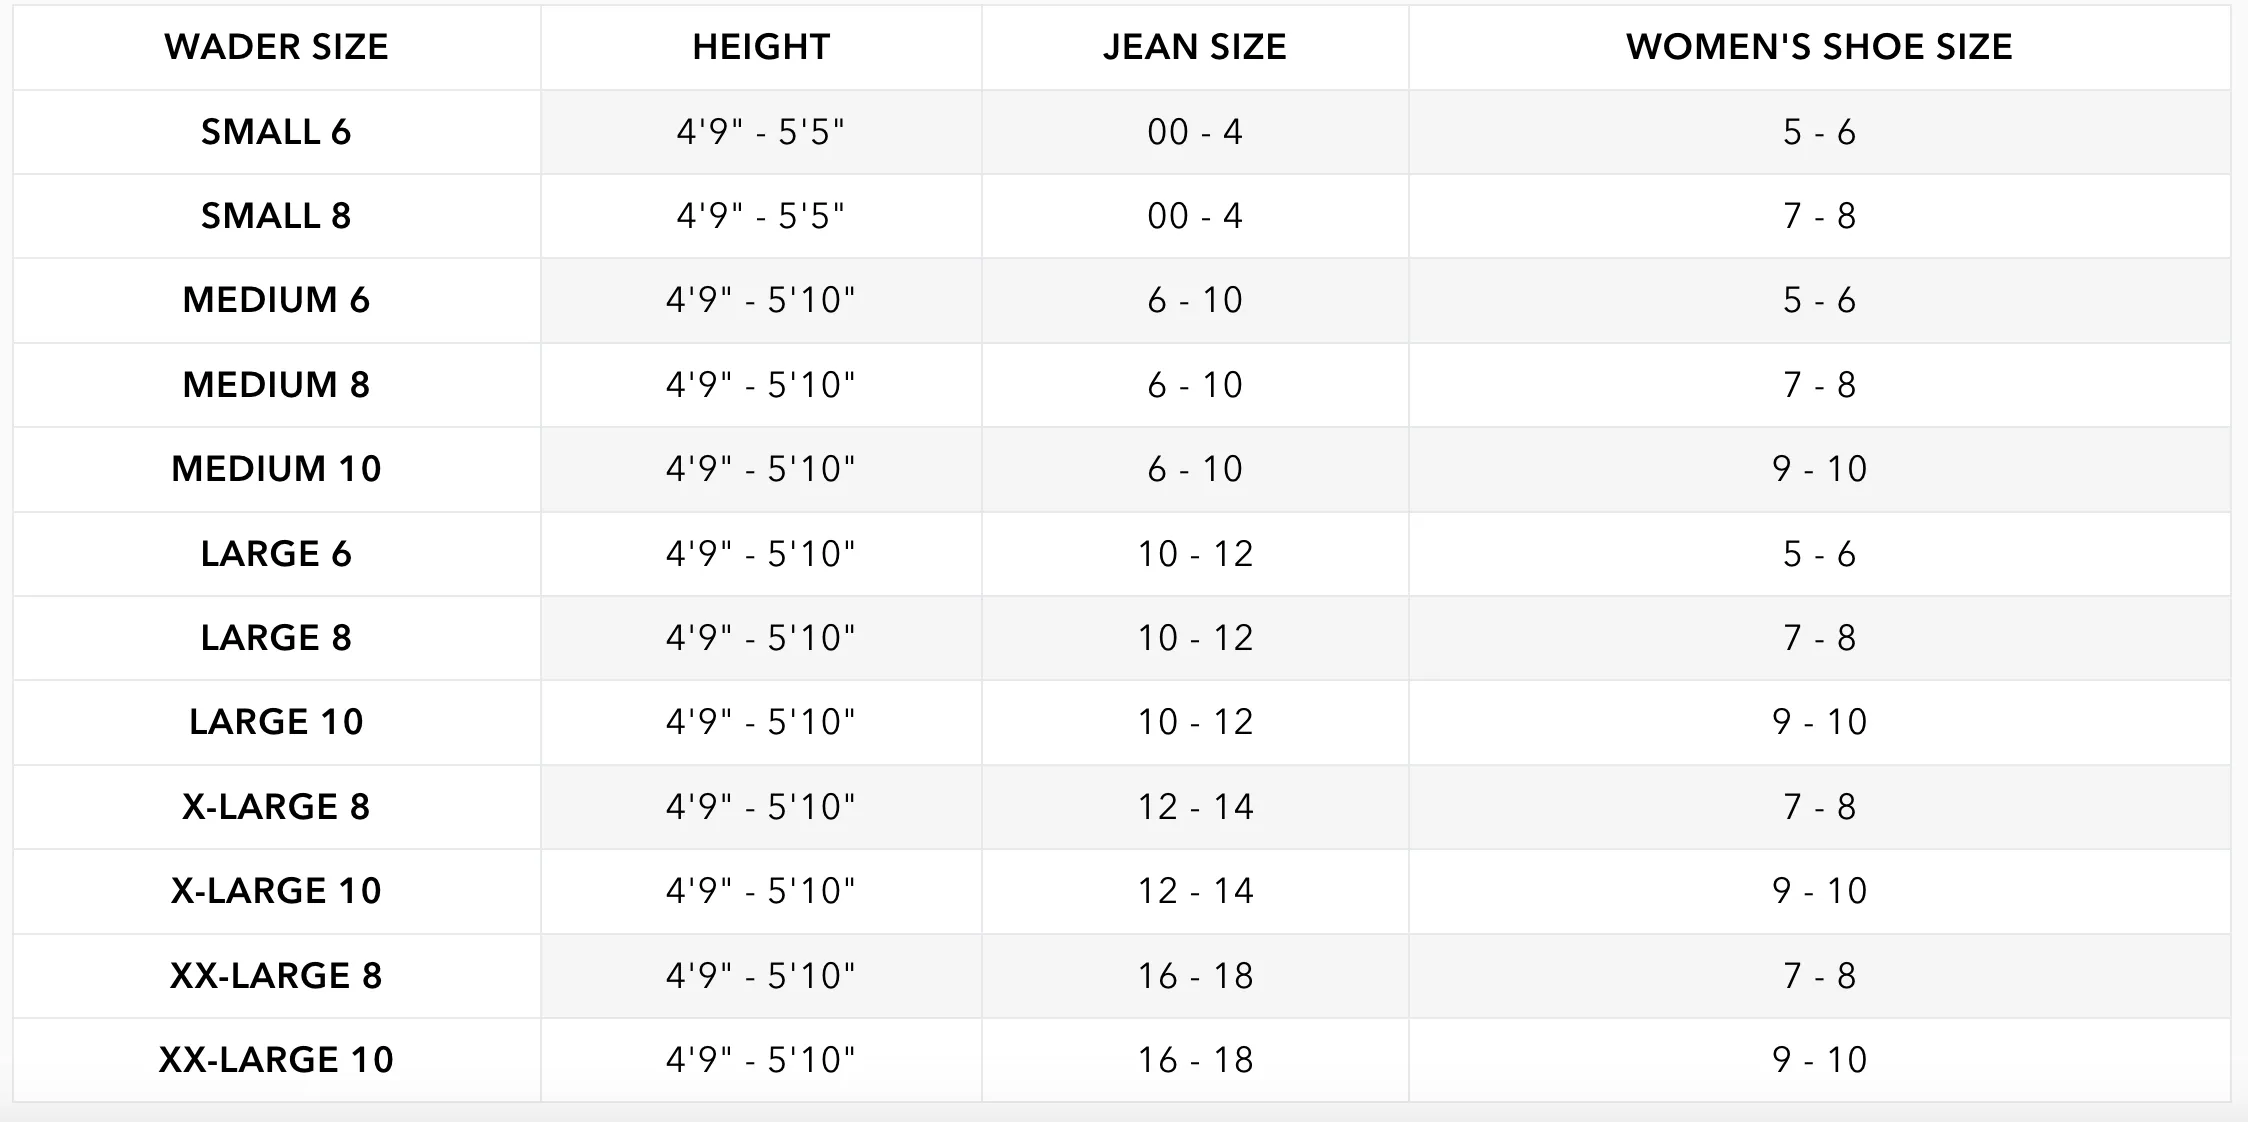2248x1122 pixels.
Task: Click the 4'9" - 5'5" height for SMALL 6
Action: pos(761,132)
